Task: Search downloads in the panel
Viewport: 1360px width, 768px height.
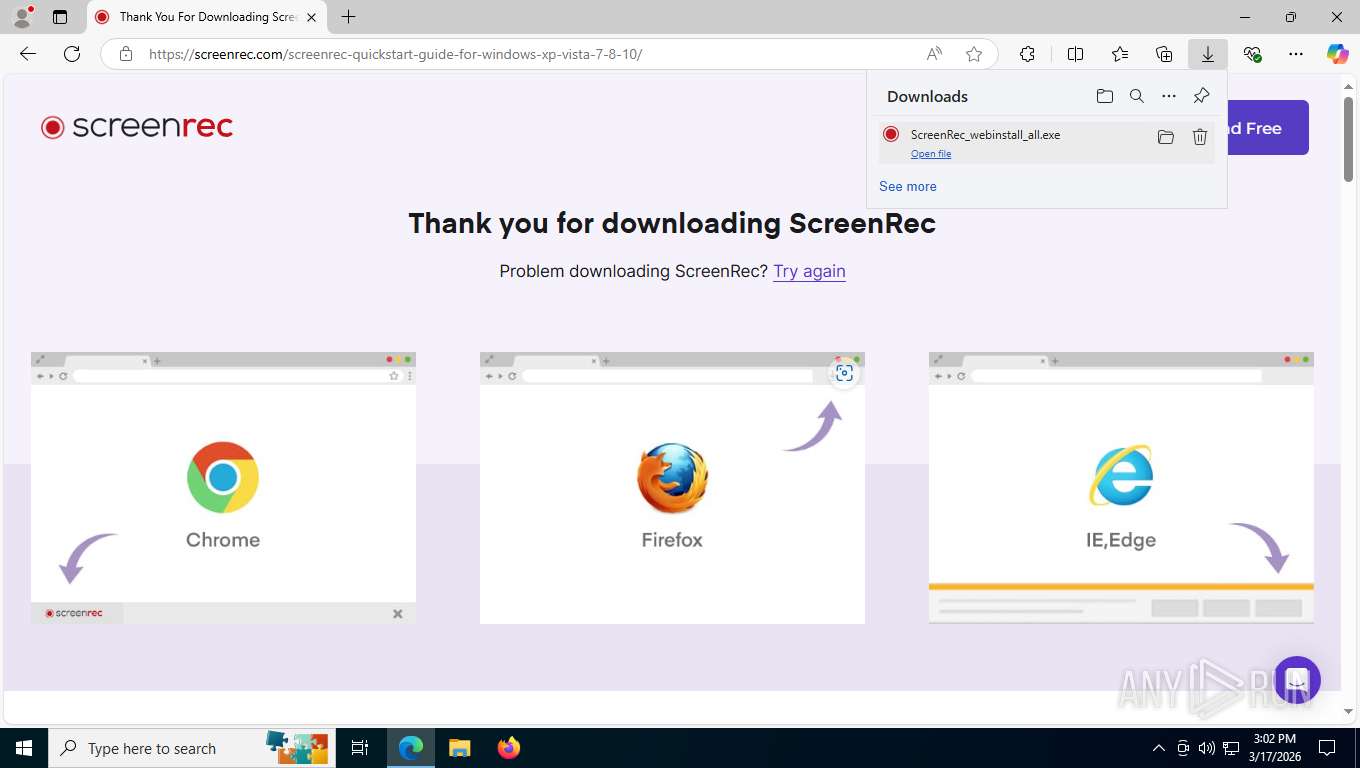Action: 1137,96
